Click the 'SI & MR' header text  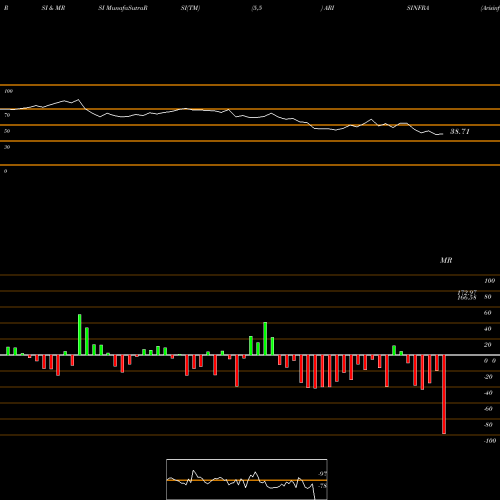click(53, 8)
